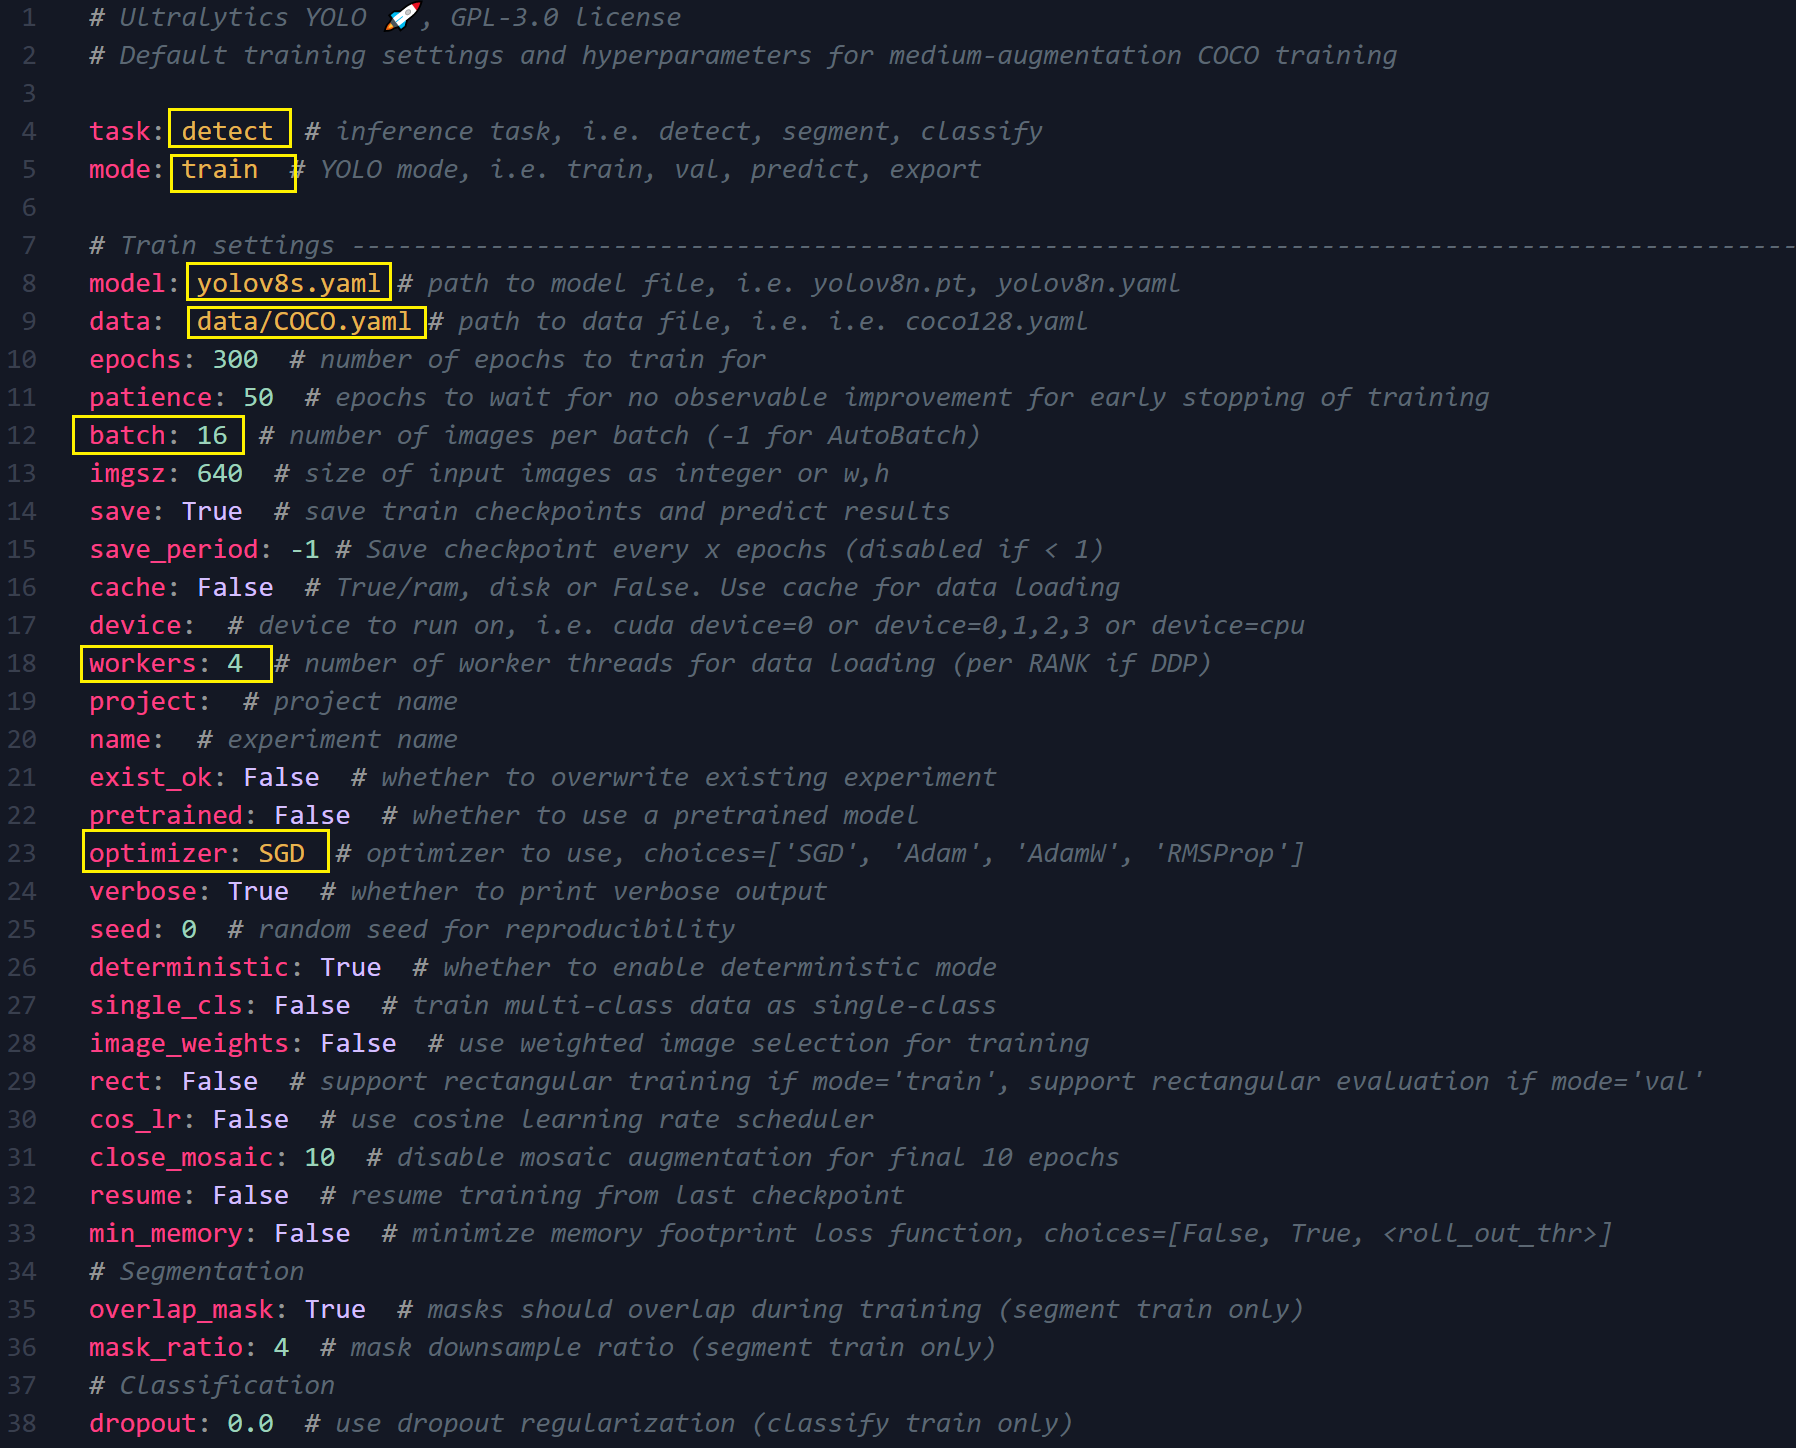Click the epochs value 300
Viewport: 1796px width, 1448px height.
coord(235,359)
